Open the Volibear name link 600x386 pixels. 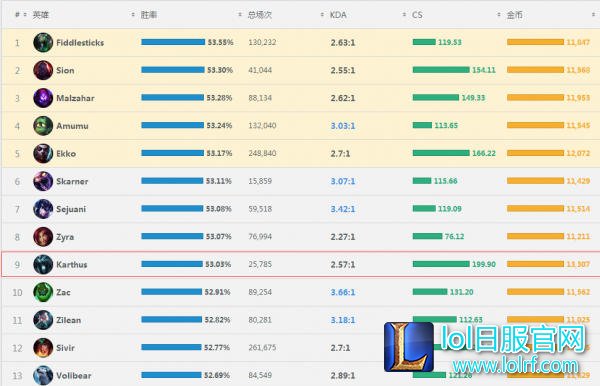pos(73,376)
